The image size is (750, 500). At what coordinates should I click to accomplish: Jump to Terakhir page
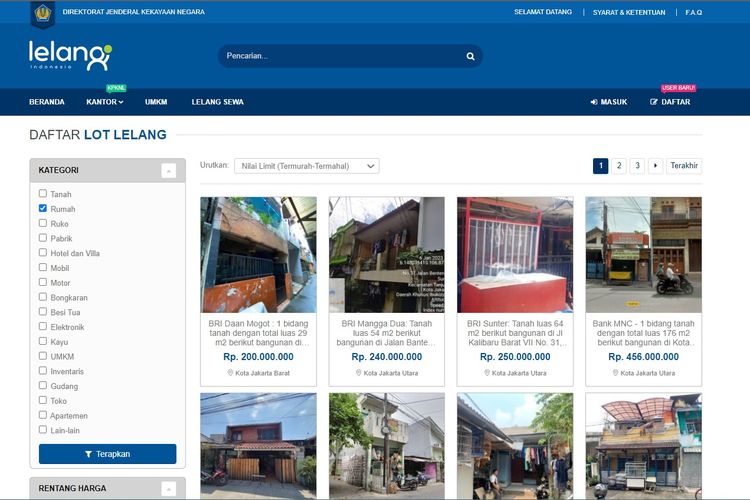pos(684,166)
